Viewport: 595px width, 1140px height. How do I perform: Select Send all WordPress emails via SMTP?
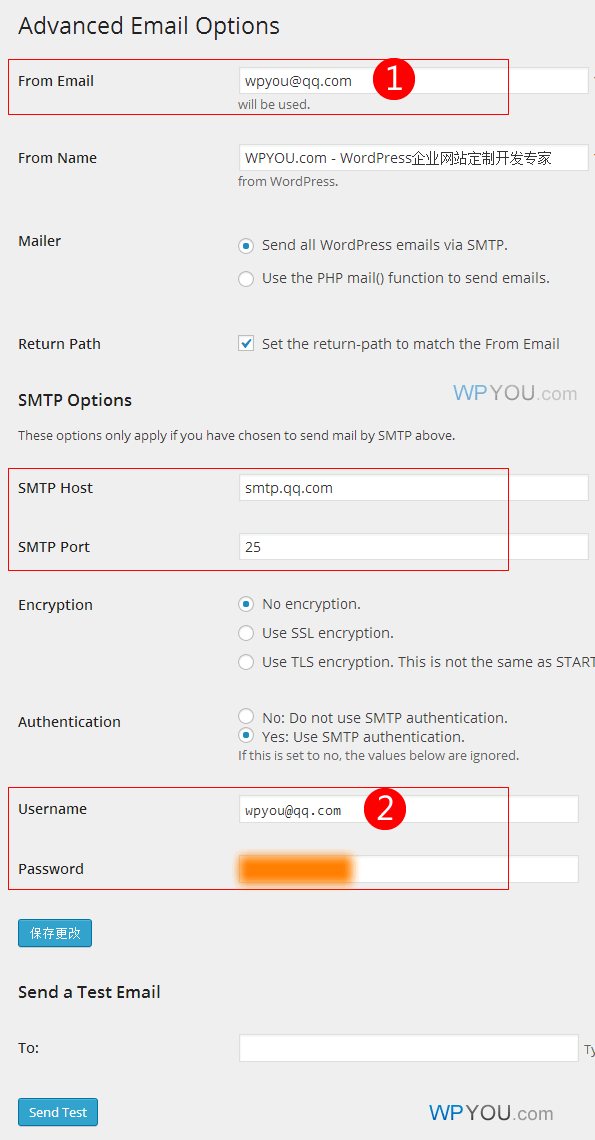coord(247,246)
